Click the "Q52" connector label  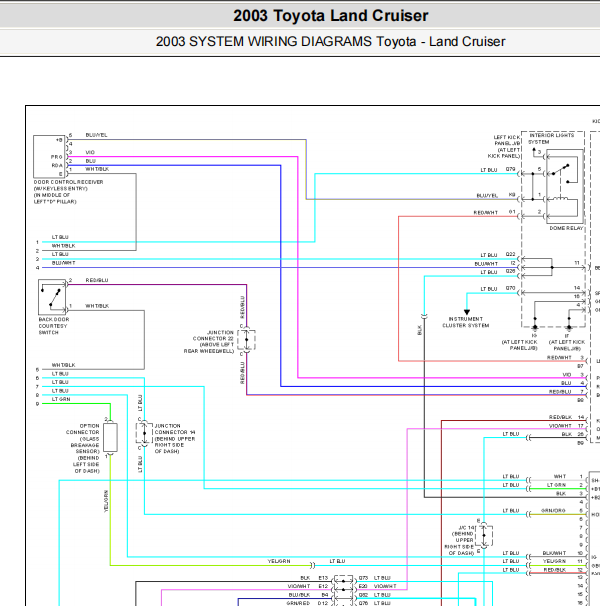(363, 595)
